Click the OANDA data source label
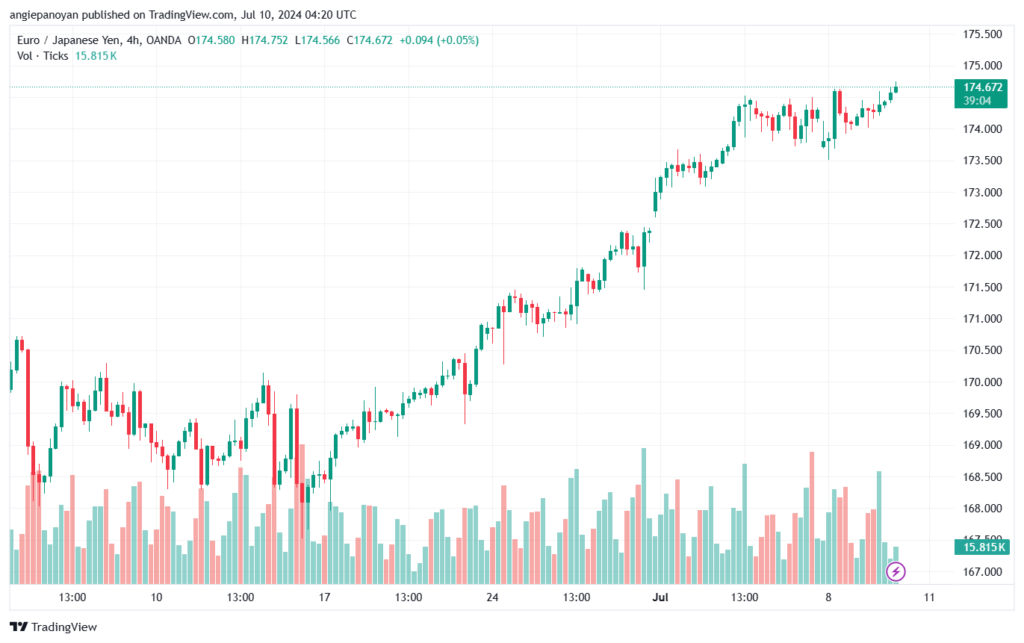Viewport: 1024px width, 643px height. 163,40
